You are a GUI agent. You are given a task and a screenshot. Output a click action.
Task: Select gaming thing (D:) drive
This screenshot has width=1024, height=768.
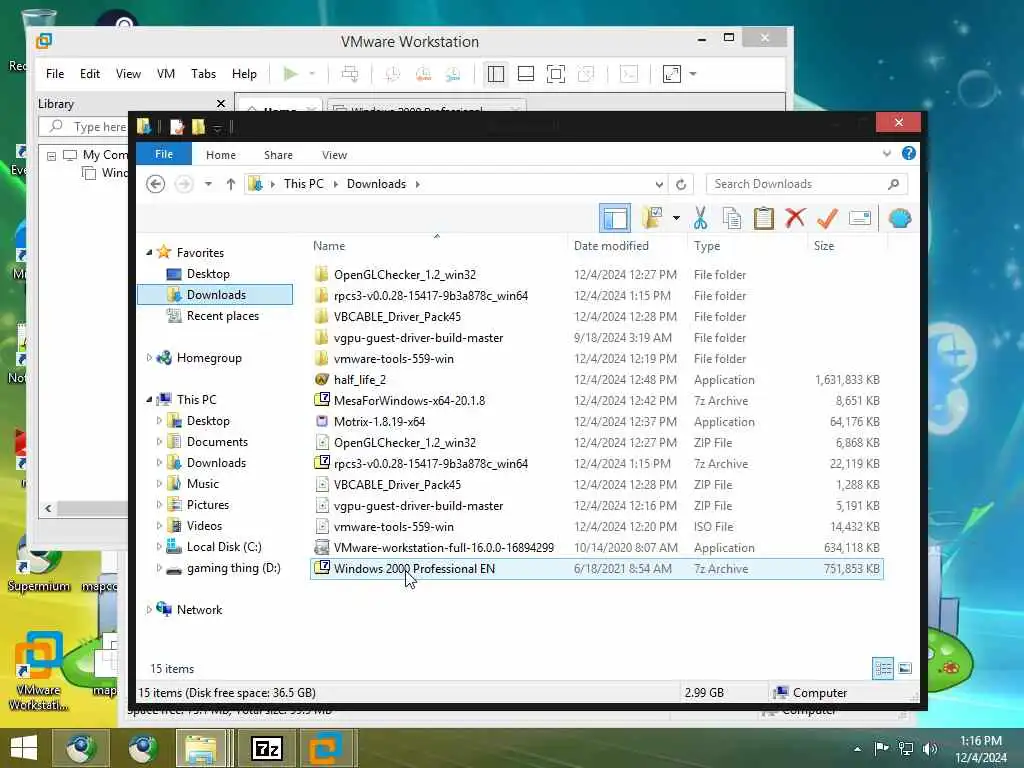pyautogui.click(x=233, y=568)
